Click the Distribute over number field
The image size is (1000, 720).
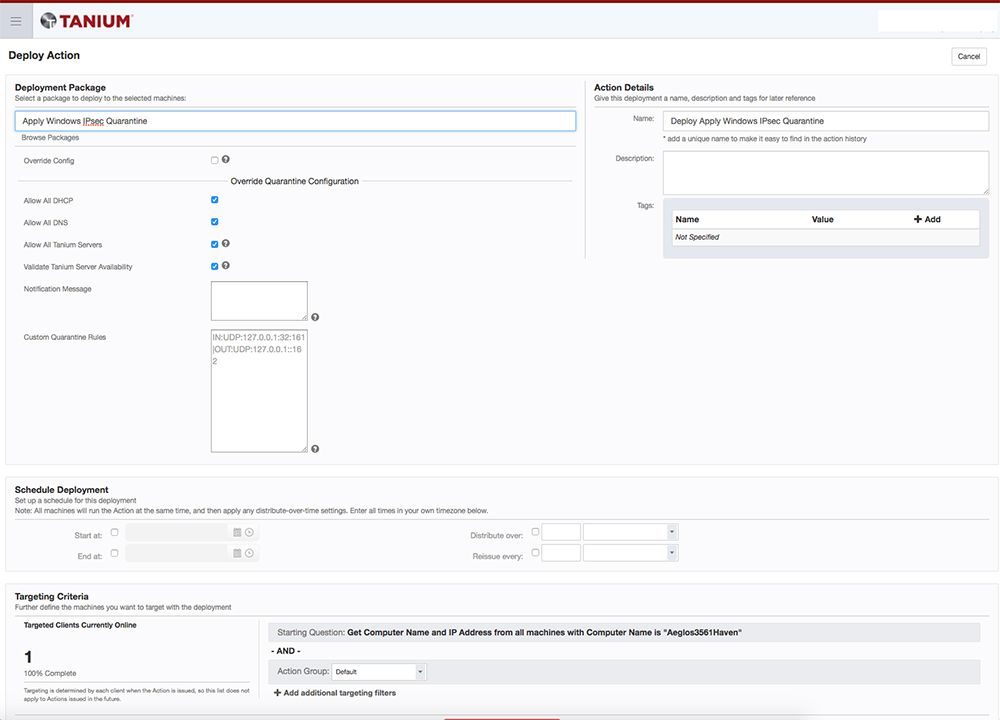point(561,532)
